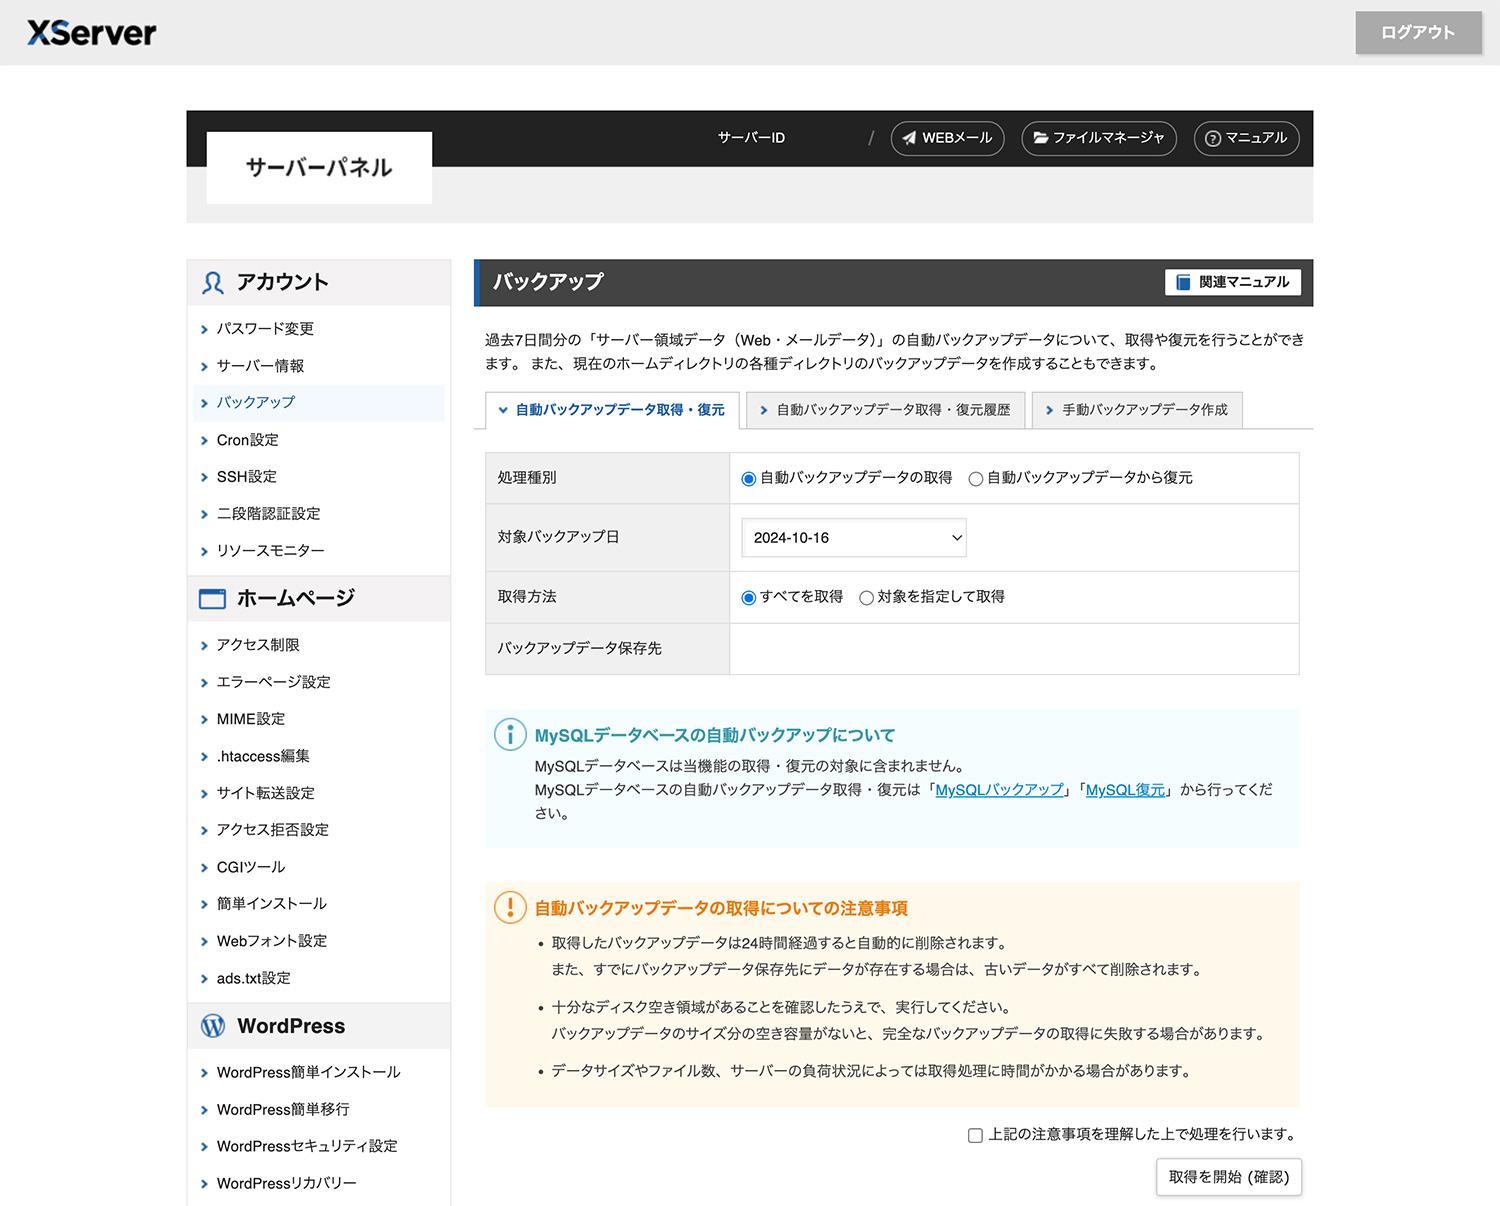The width and height of the screenshot is (1500, 1206).
Task: Click the WordPress logo icon
Action: click(x=213, y=1026)
